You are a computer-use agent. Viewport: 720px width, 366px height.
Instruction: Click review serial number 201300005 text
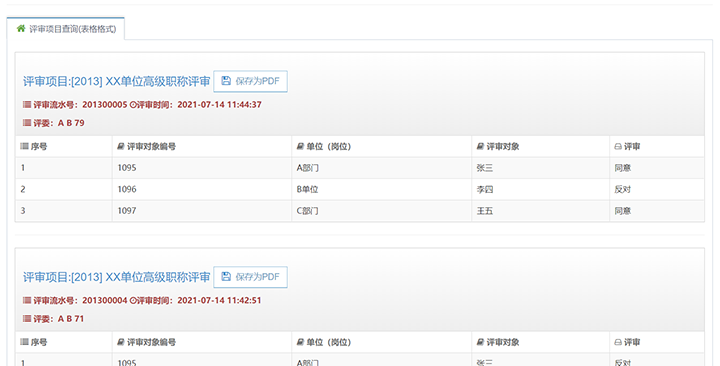click(x=105, y=105)
